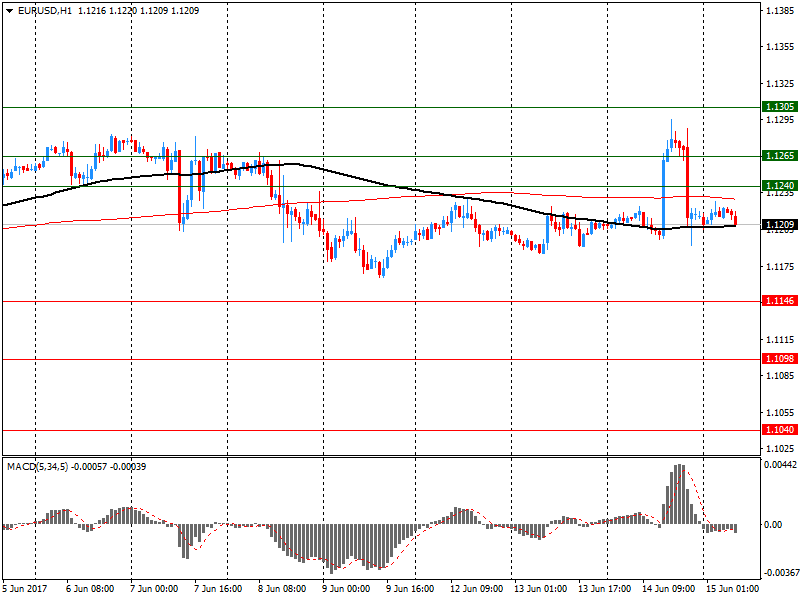Click the OHLC values 1.1216 1.1220 text
The width and height of the screenshot is (800, 600).
click(108, 11)
